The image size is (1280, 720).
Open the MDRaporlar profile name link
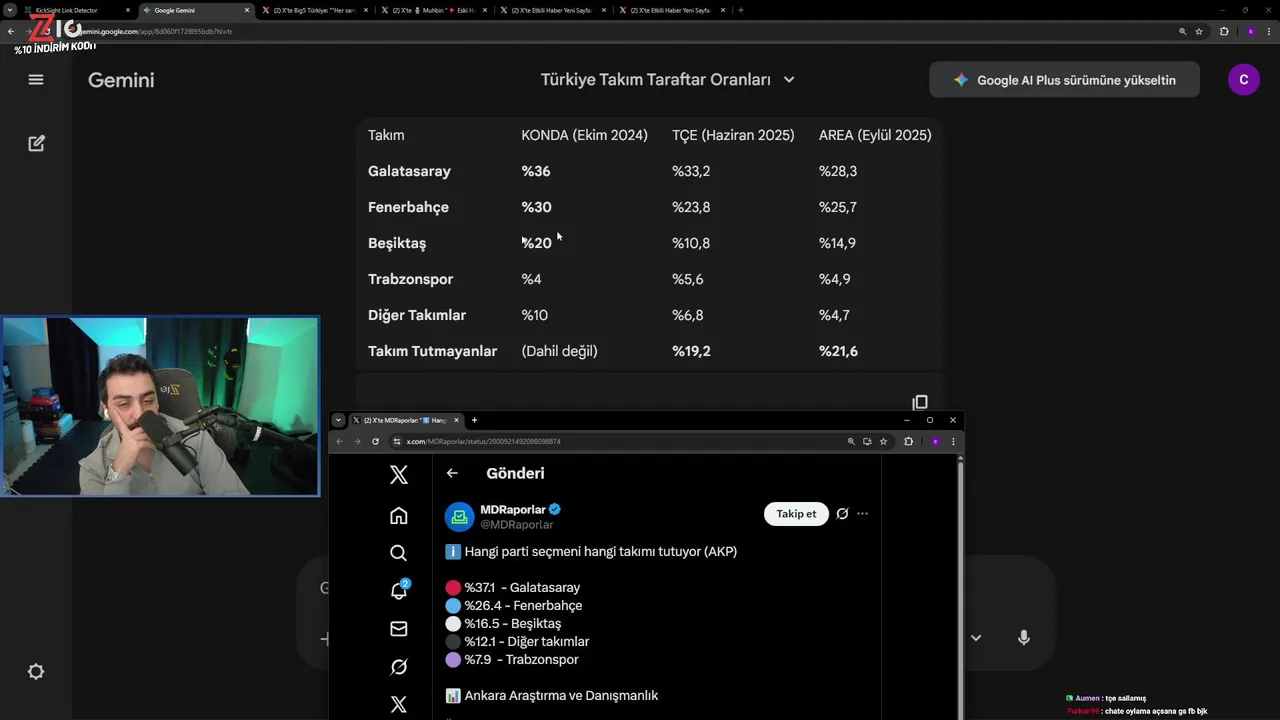[511, 510]
